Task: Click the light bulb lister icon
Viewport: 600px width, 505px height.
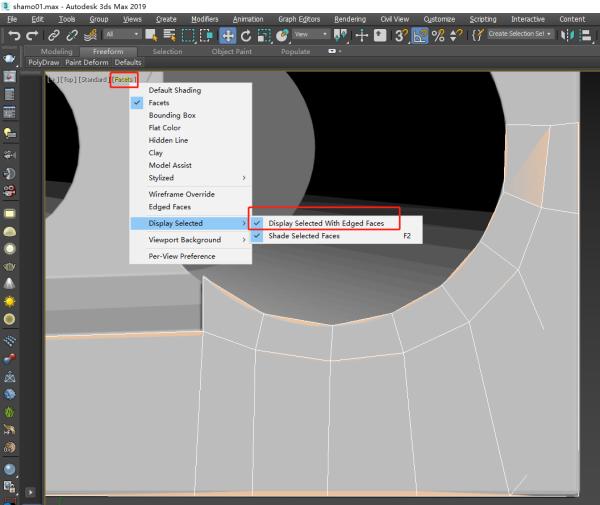Action: point(10,134)
